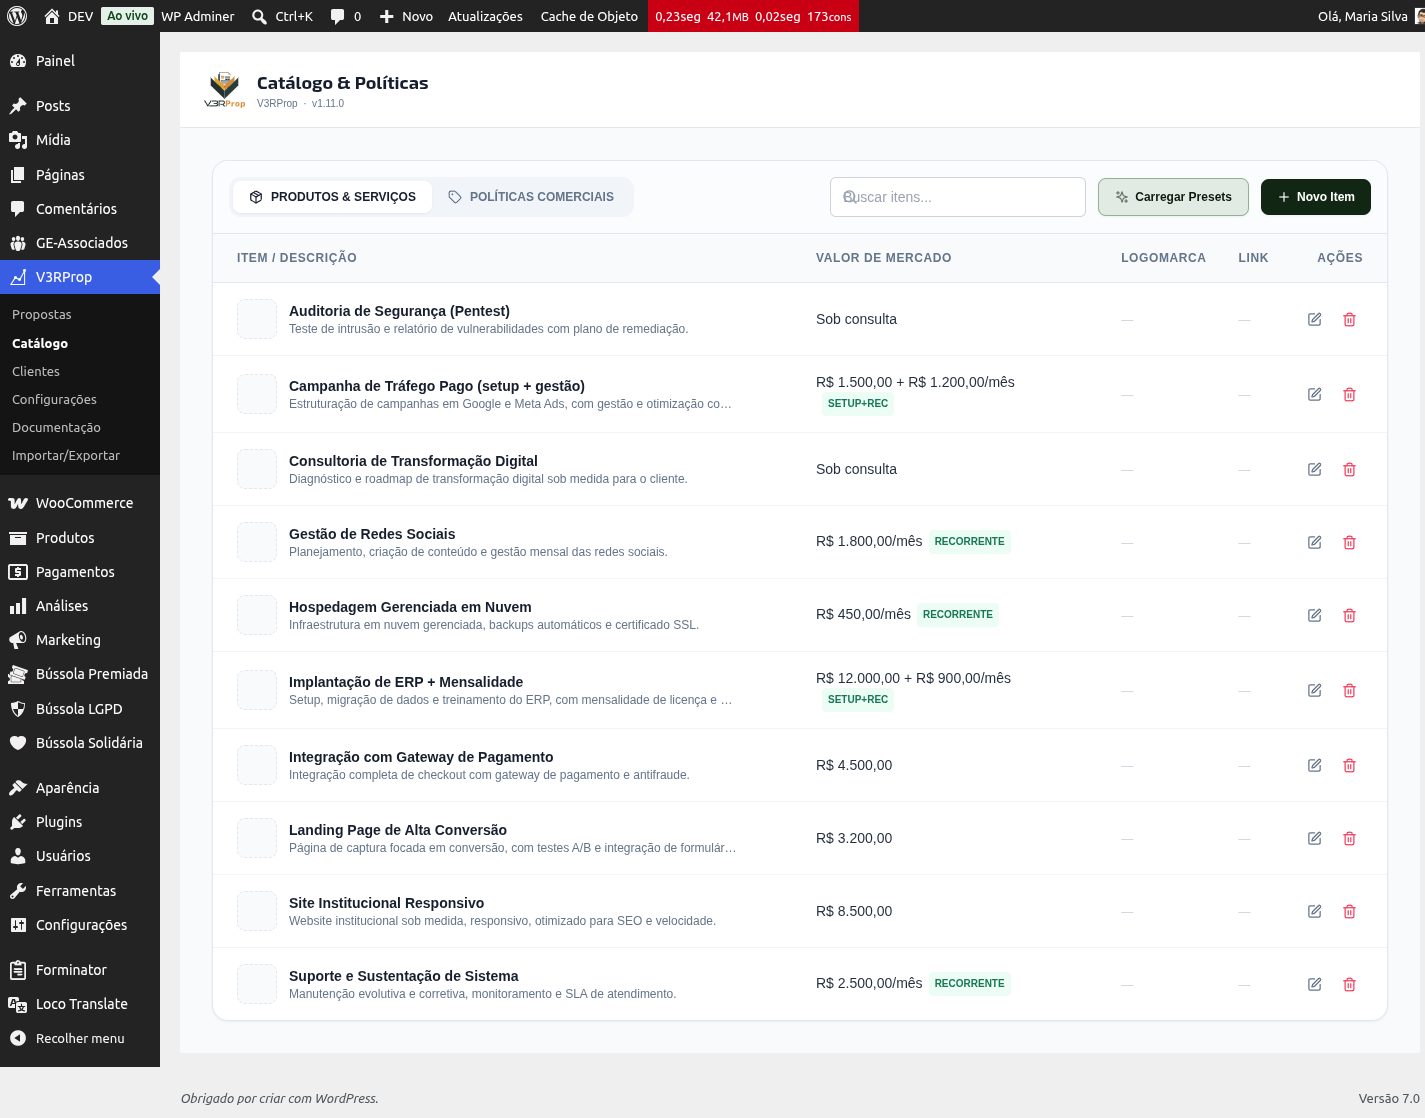Open Loco Translate menu

[80, 1004]
